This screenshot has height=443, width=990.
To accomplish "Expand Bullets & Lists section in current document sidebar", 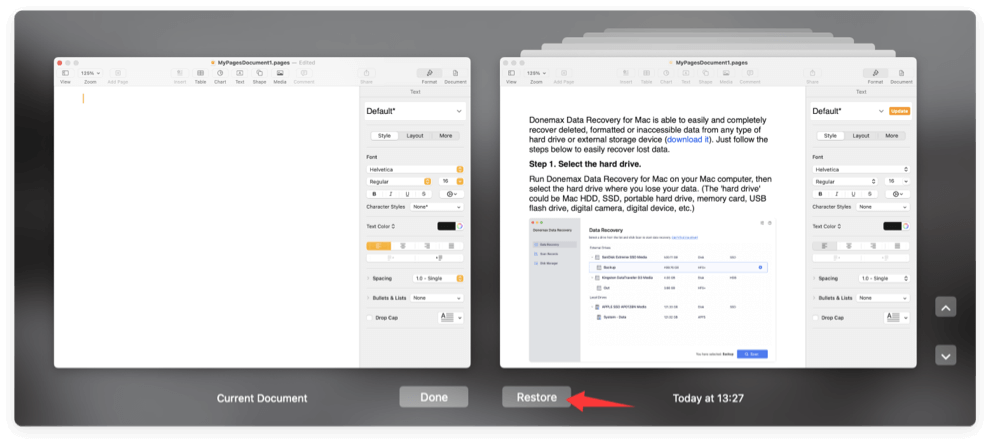I will 369,298.
